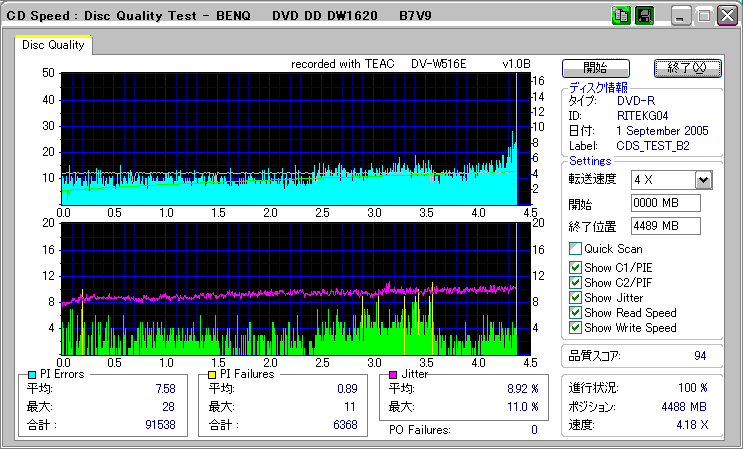Image resolution: width=743 pixels, height=449 pixels.
Task: Minimize the CD Speed window
Action: pyautogui.click(x=681, y=16)
